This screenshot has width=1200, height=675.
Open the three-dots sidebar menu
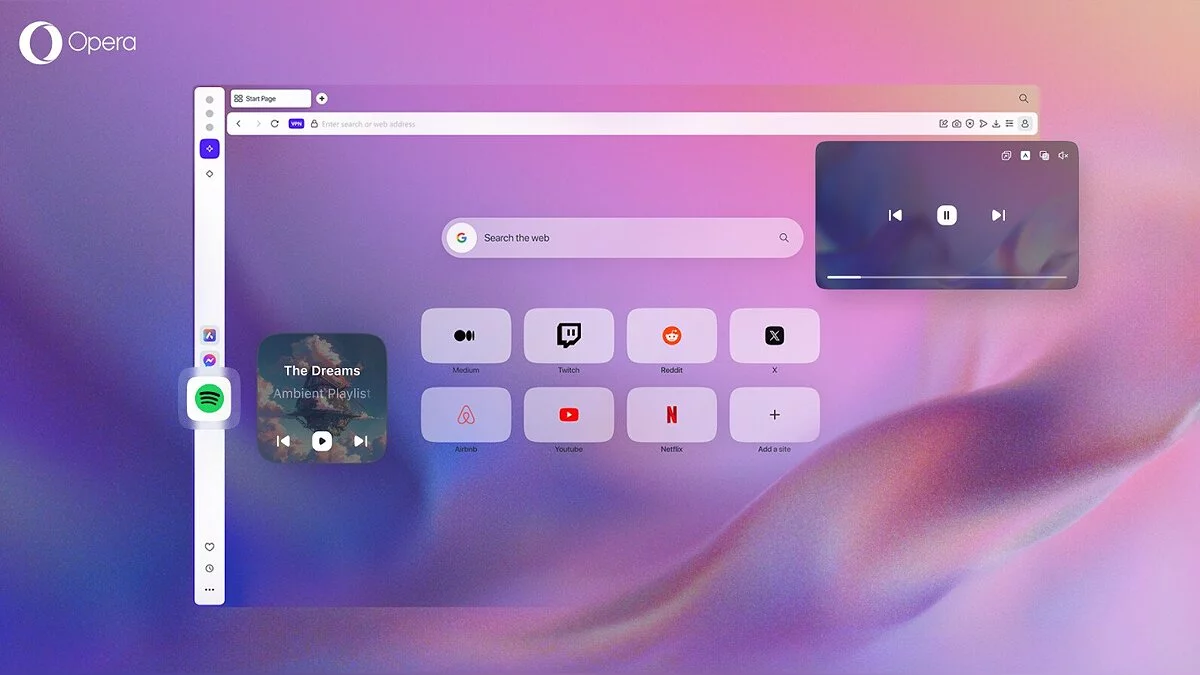click(209, 590)
